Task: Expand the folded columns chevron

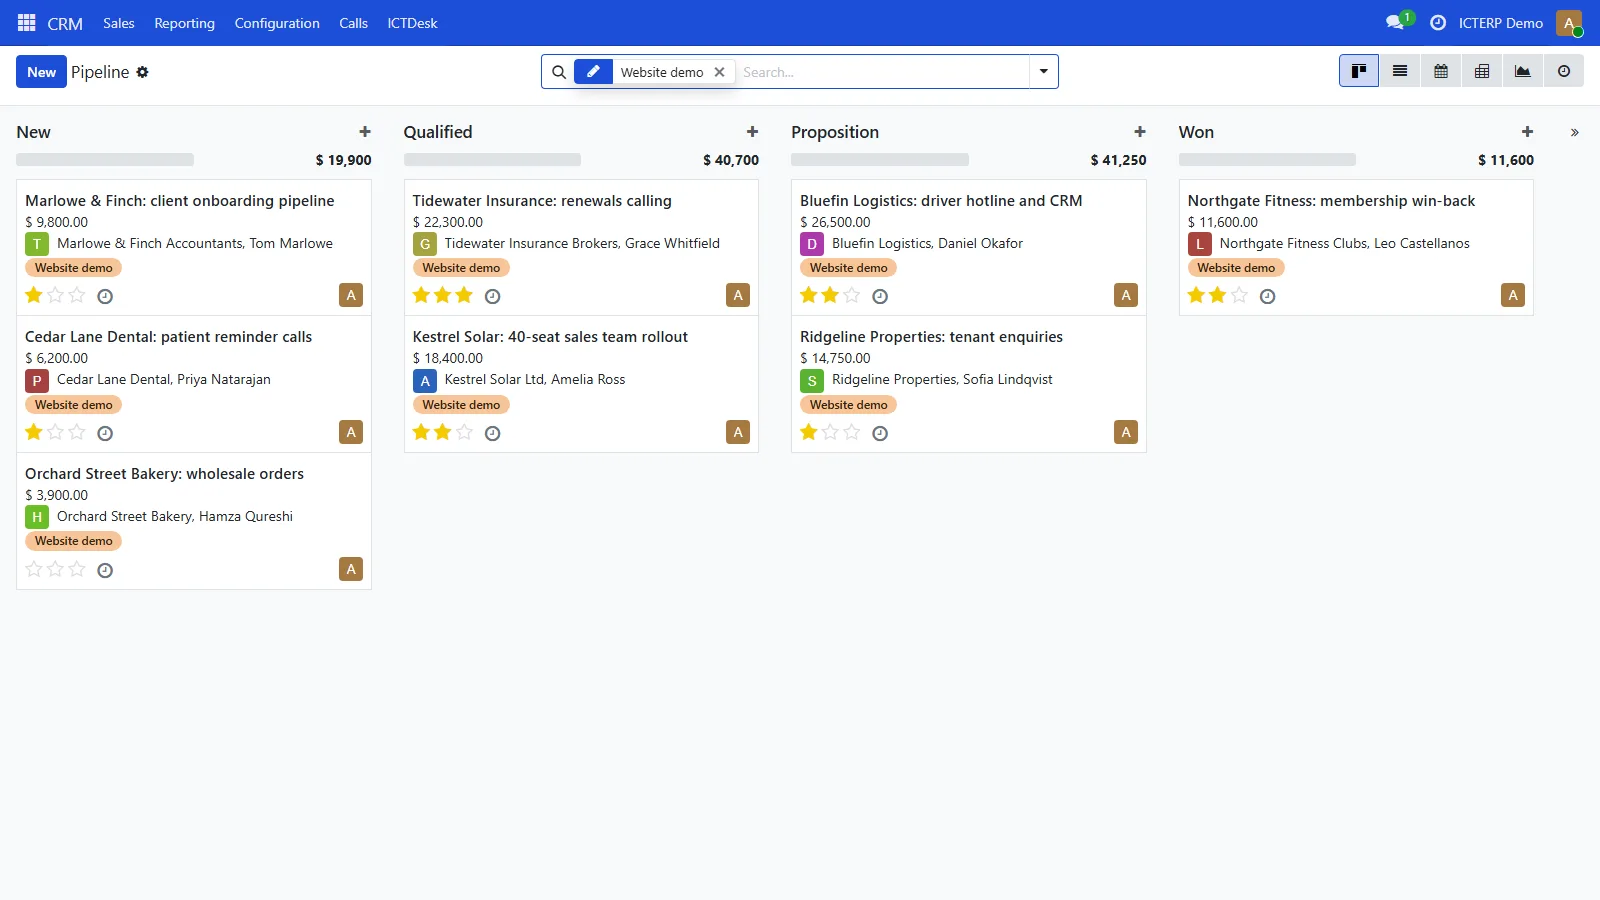Action: pos(1575,132)
